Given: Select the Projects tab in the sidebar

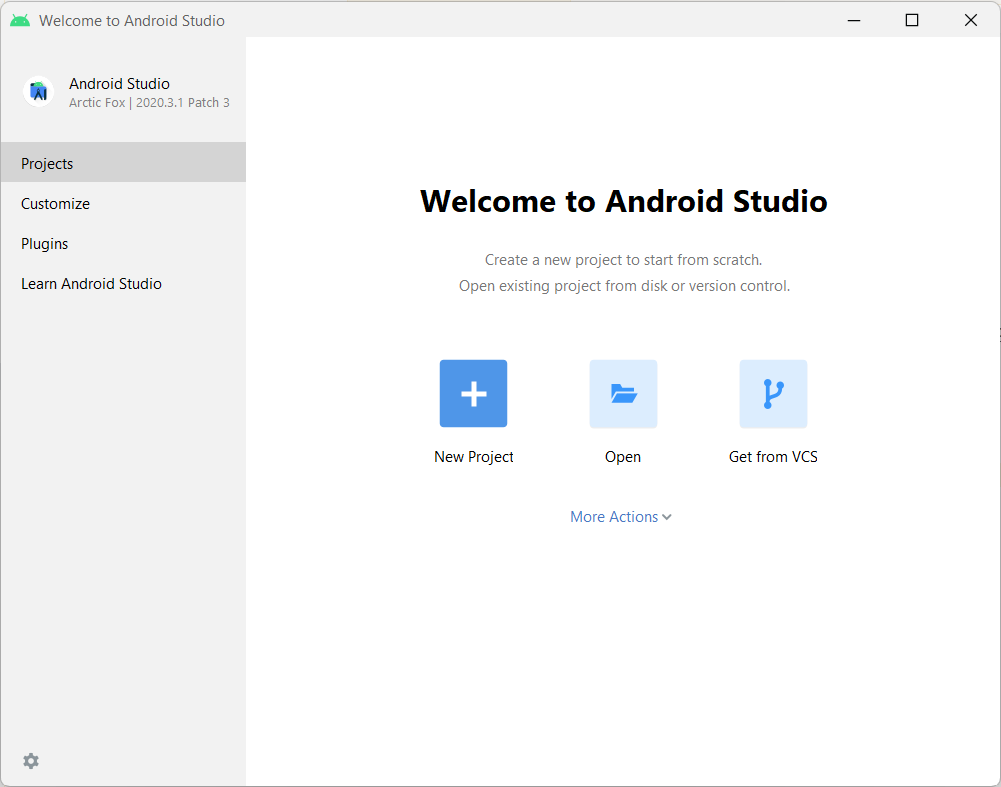Looking at the screenshot, I should (47, 163).
